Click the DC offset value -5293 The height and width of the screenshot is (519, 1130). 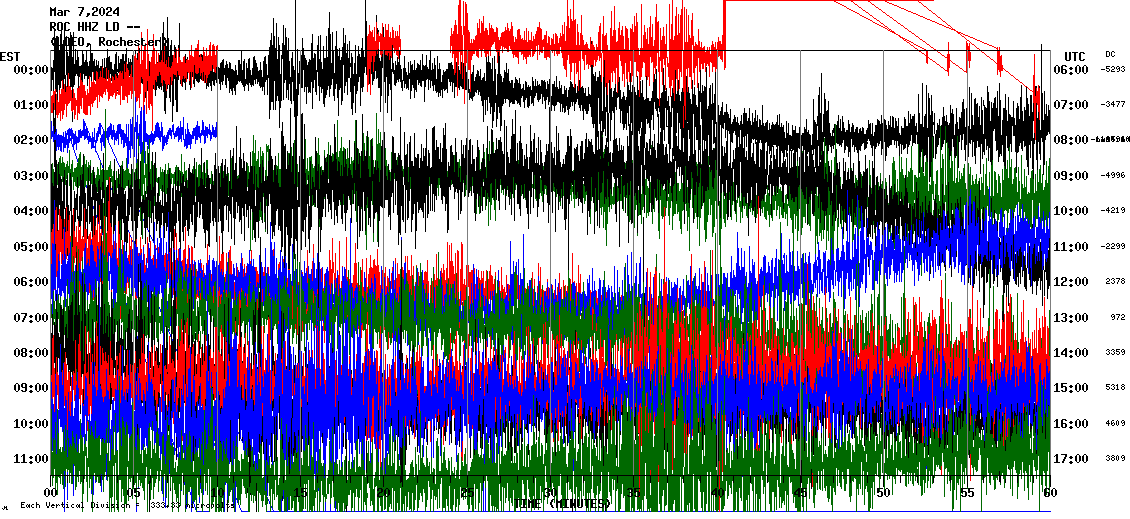1113,69
